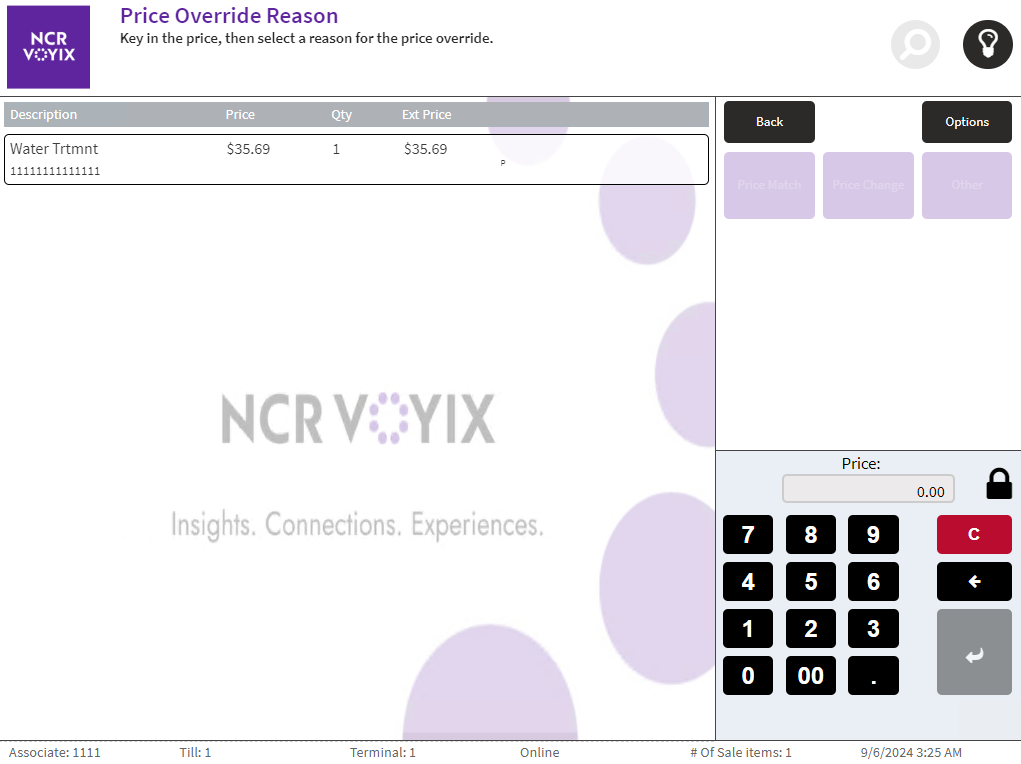Click into the Price entry field
Screen dimensions: 1021x764
(868, 490)
